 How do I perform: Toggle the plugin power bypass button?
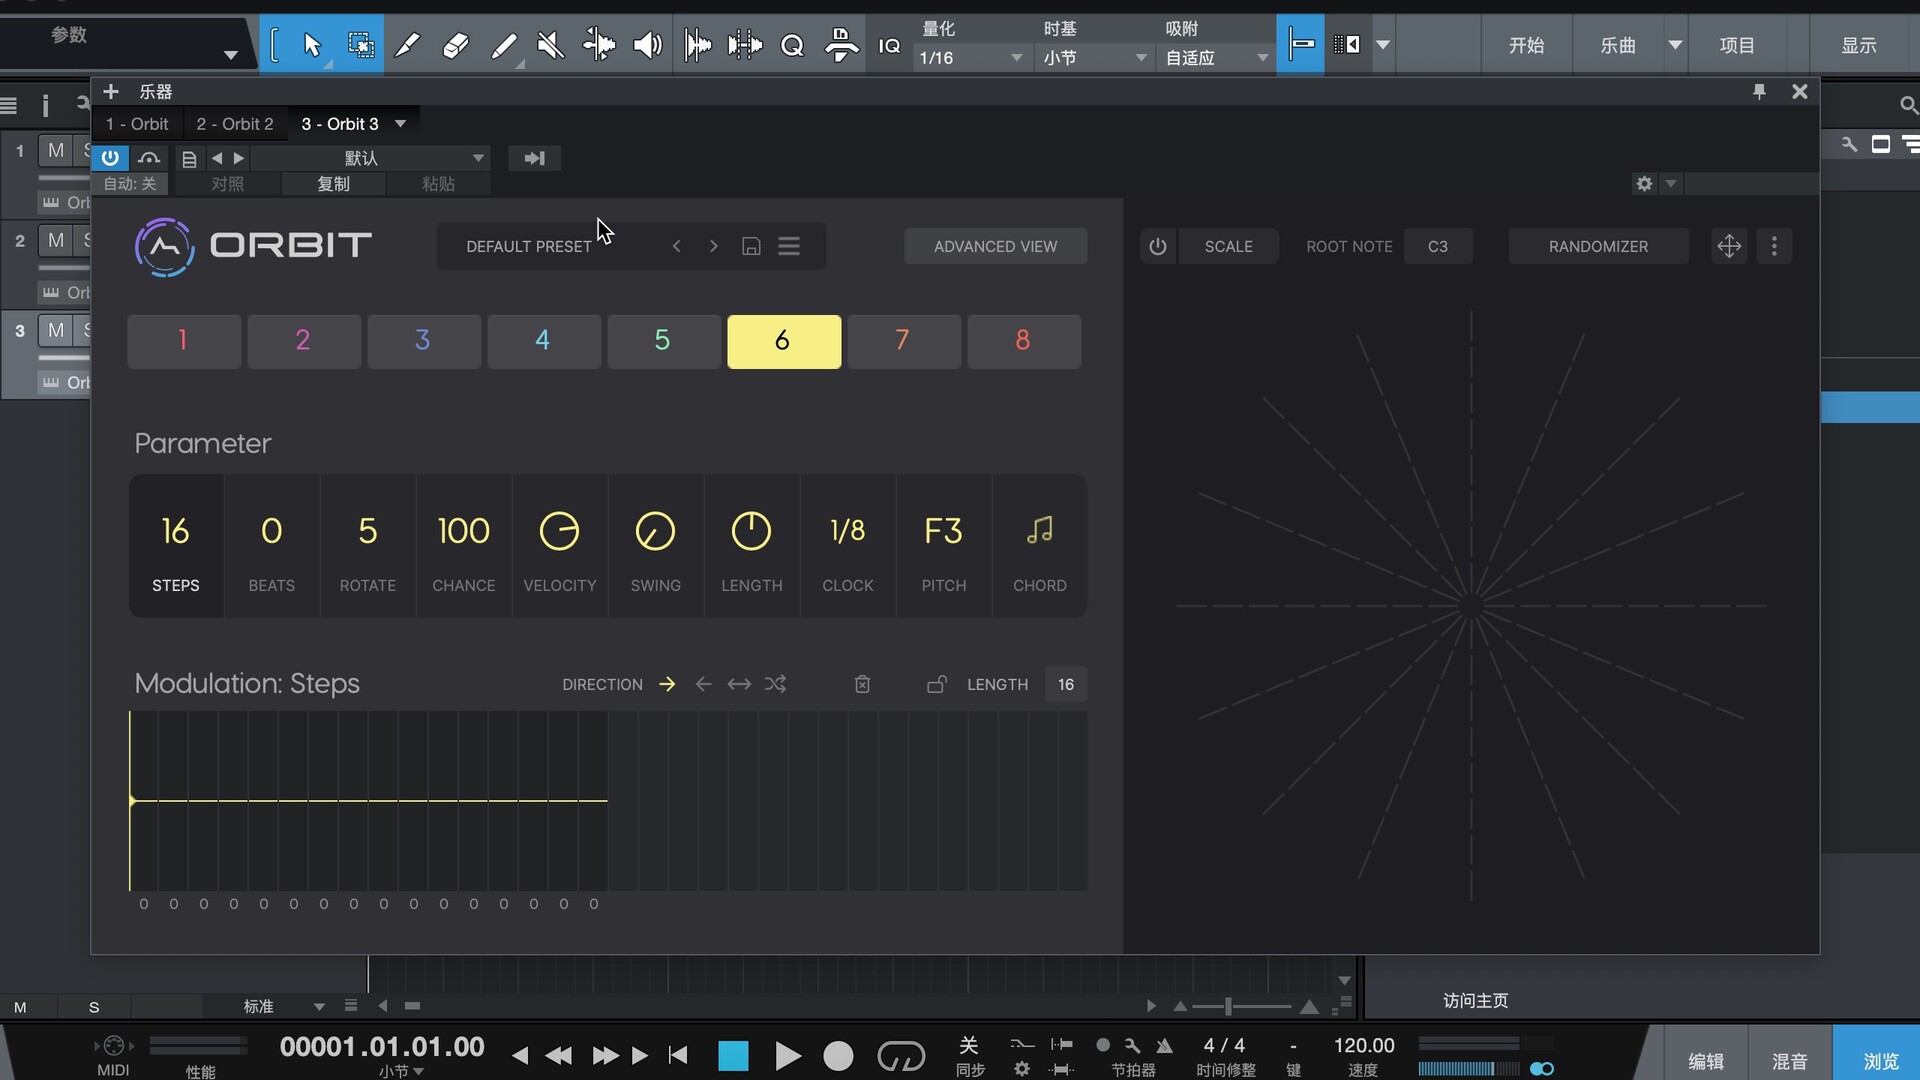pos(110,158)
